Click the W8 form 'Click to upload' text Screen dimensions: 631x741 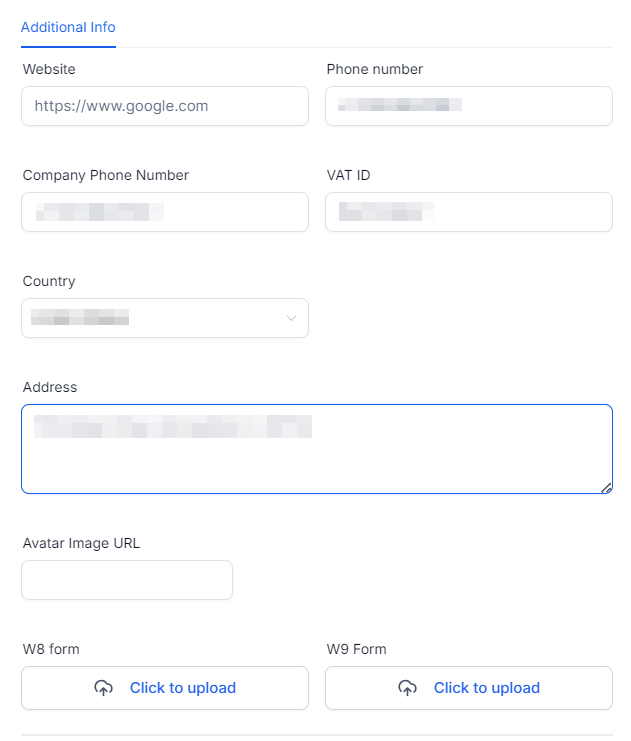(183, 688)
